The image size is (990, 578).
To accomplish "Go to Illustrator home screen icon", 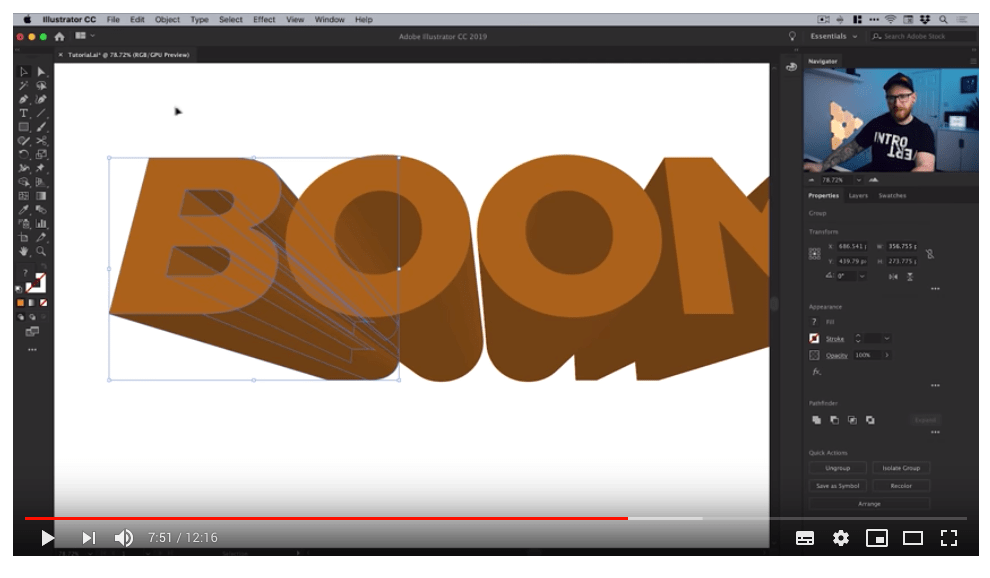I will [59, 37].
